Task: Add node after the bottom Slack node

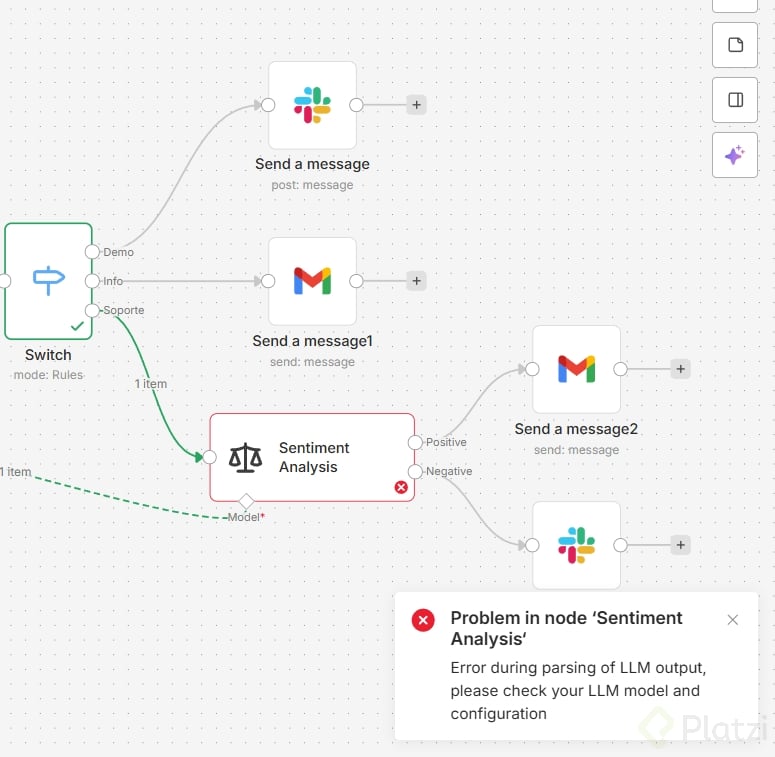Action: 681,545
